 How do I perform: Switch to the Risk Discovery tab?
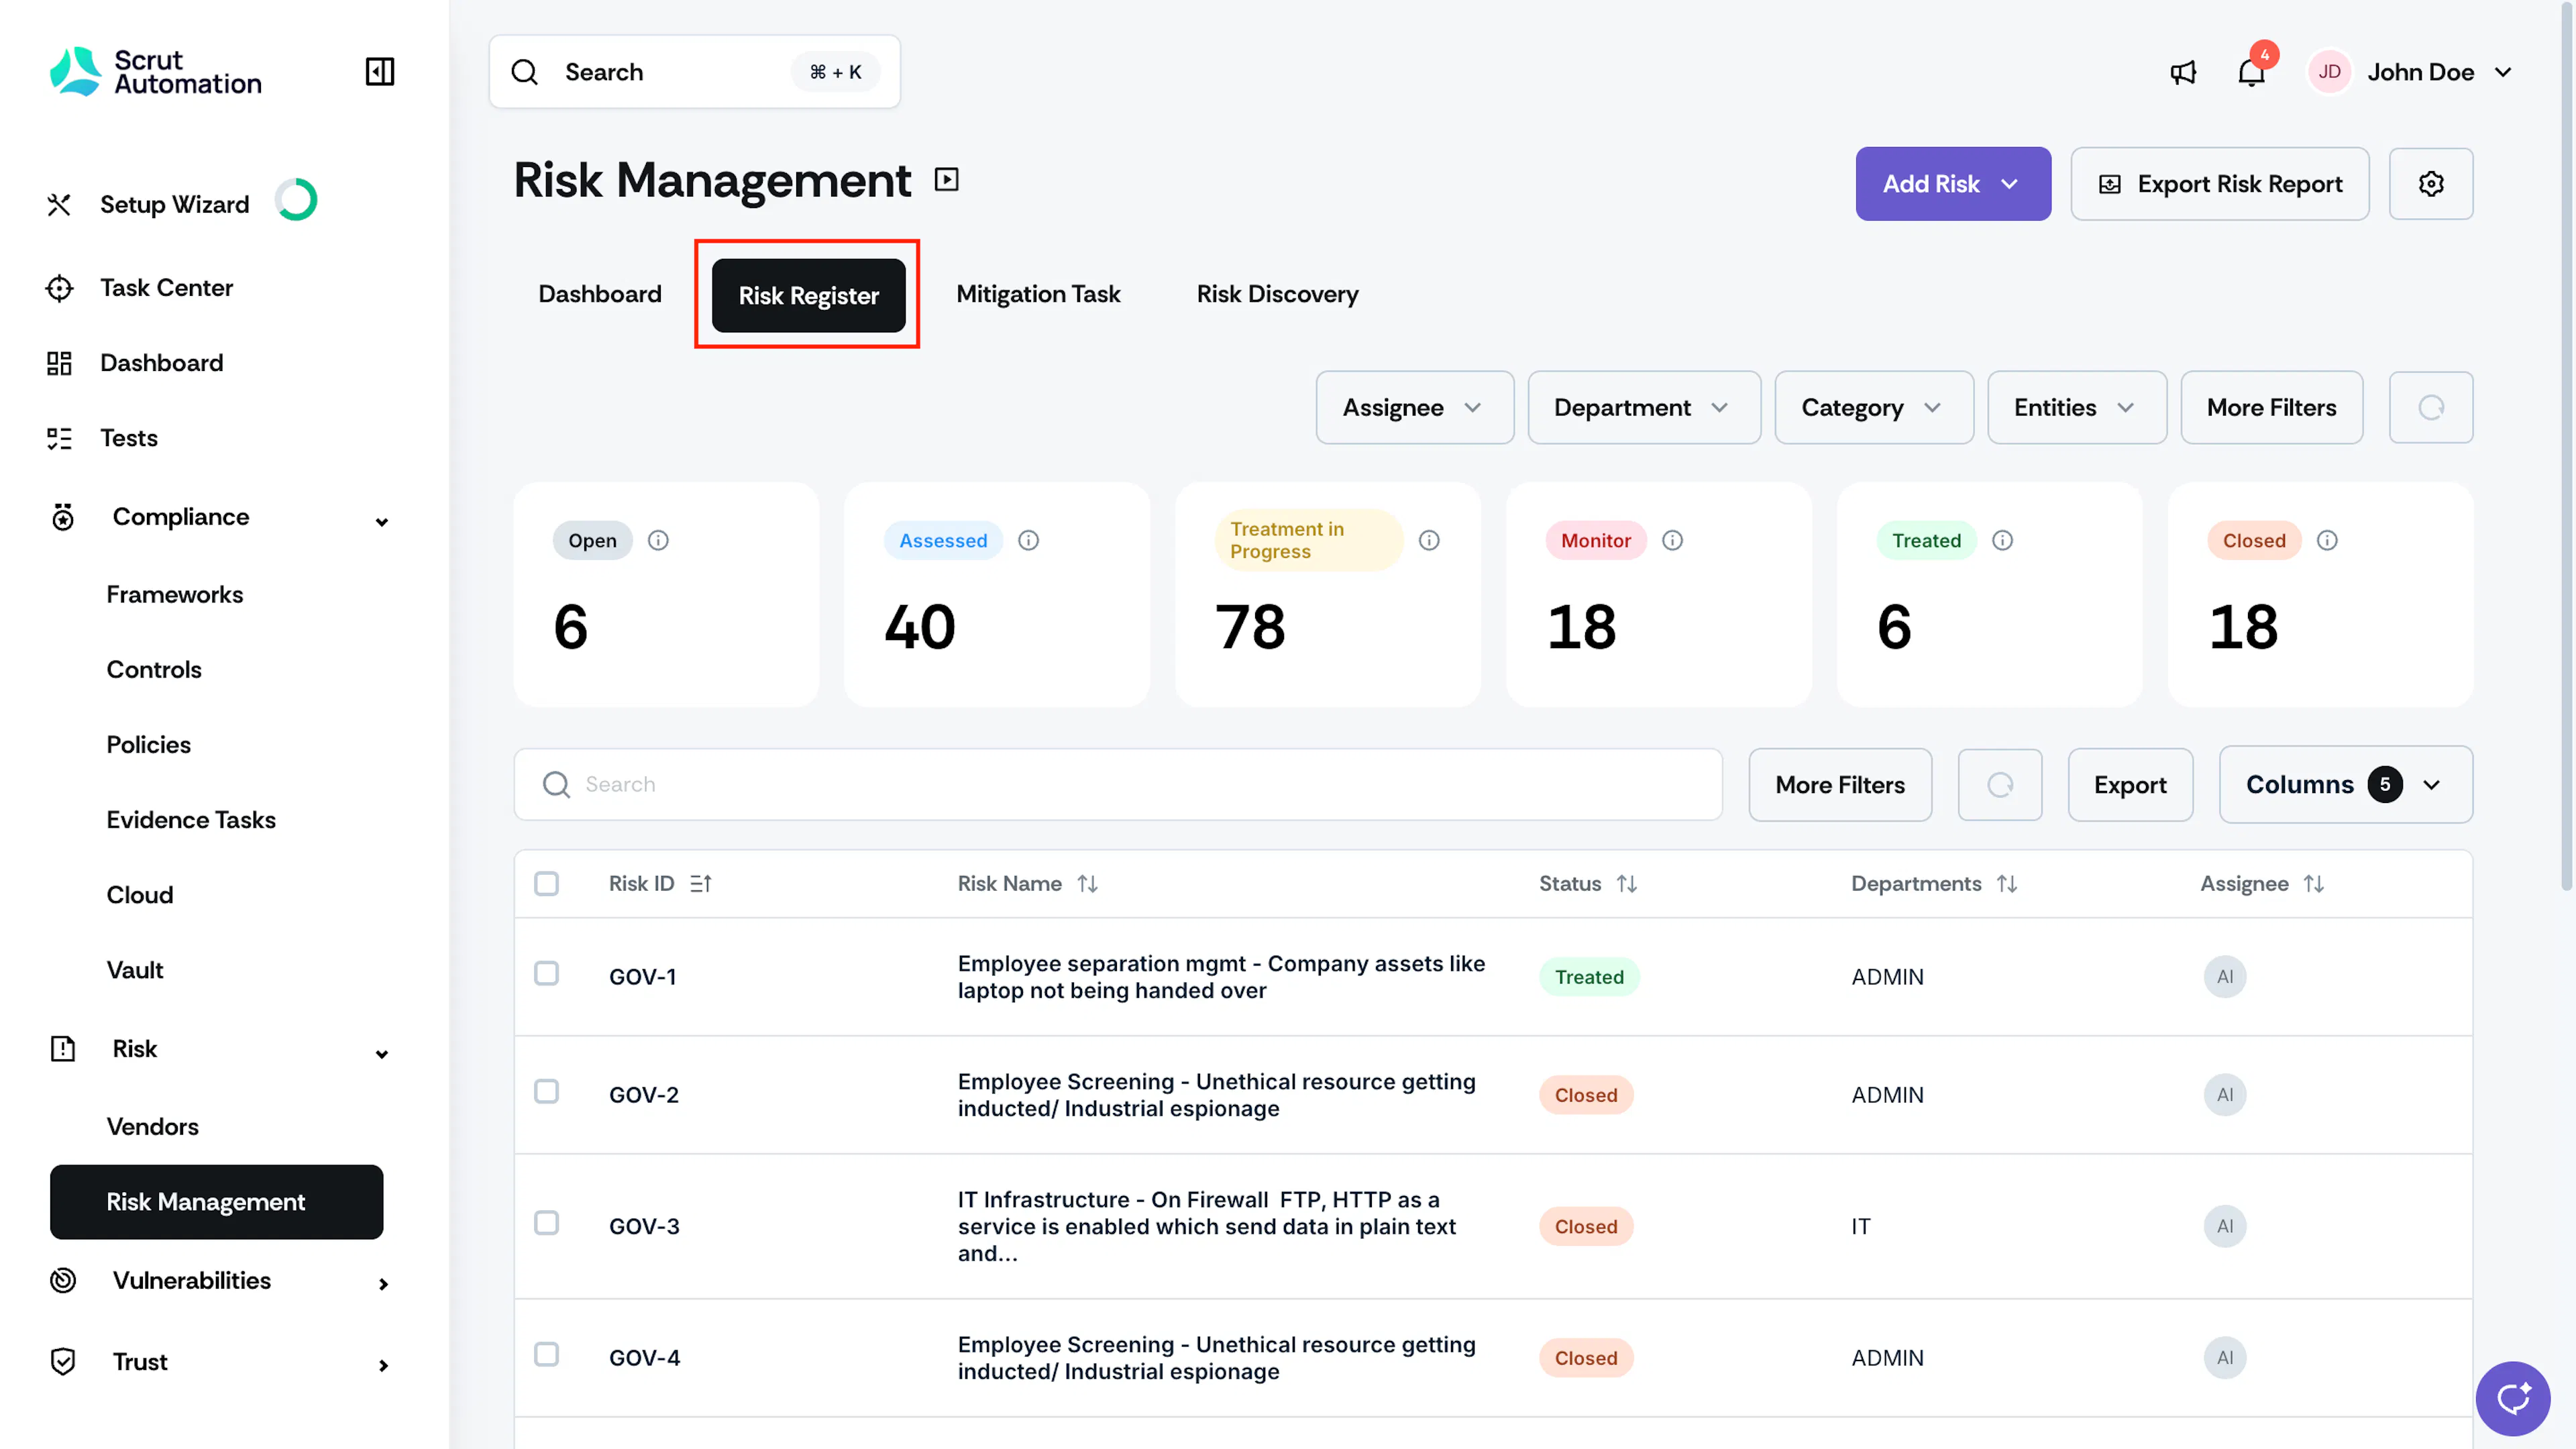click(1277, 294)
